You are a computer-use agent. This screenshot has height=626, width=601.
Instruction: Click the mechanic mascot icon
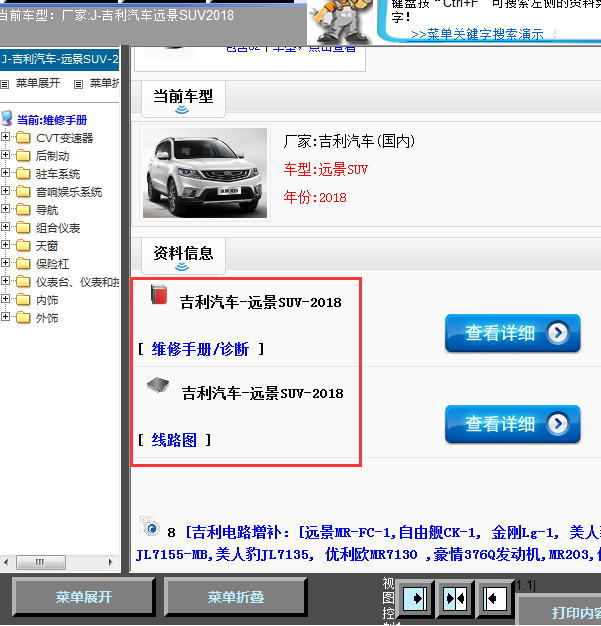339,21
